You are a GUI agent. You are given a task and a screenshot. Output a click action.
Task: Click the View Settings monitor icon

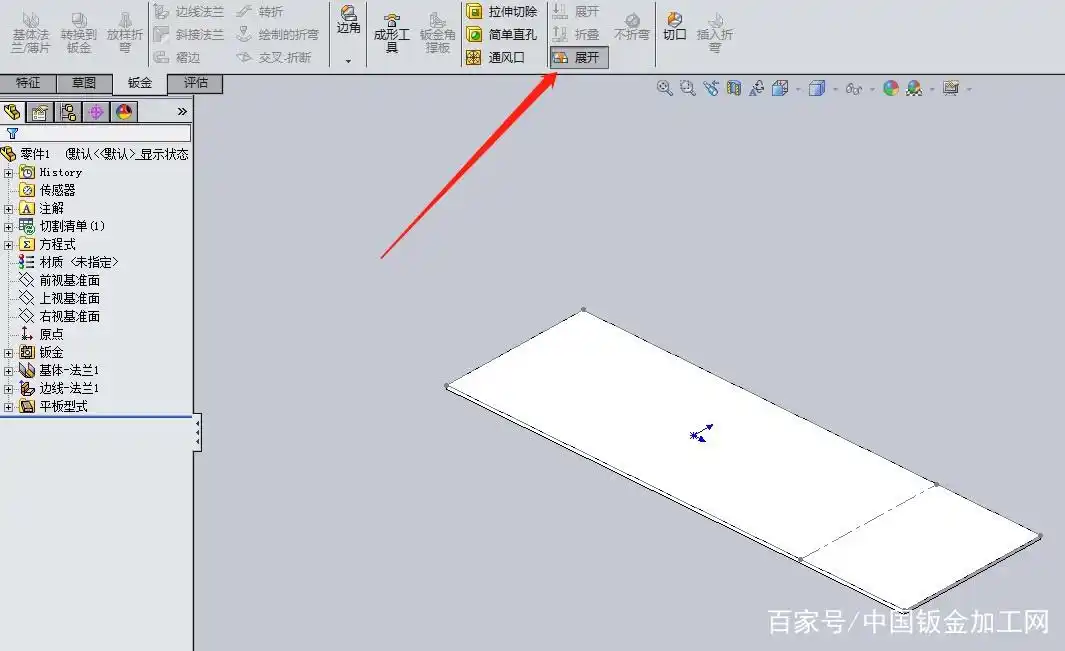pos(950,88)
